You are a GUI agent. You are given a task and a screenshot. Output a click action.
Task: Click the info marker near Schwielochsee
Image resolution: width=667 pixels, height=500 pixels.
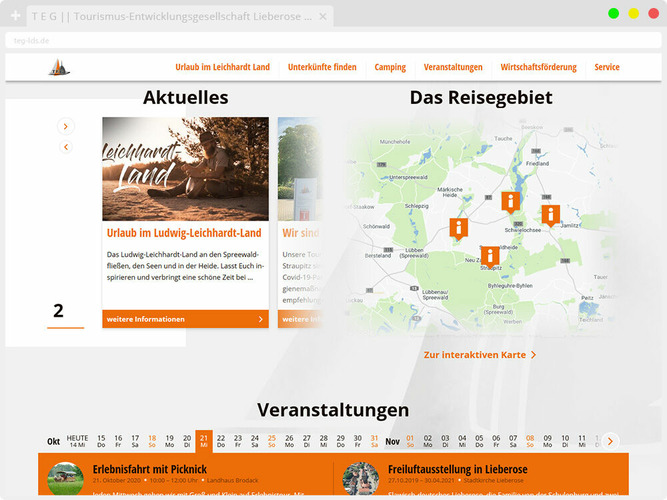(x=510, y=201)
